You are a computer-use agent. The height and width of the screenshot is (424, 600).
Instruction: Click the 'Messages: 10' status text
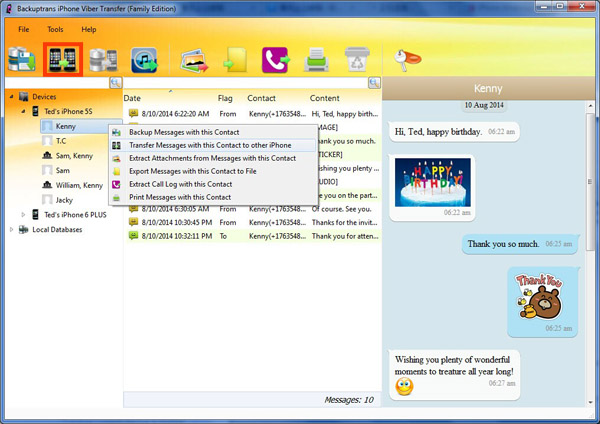(x=349, y=400)
